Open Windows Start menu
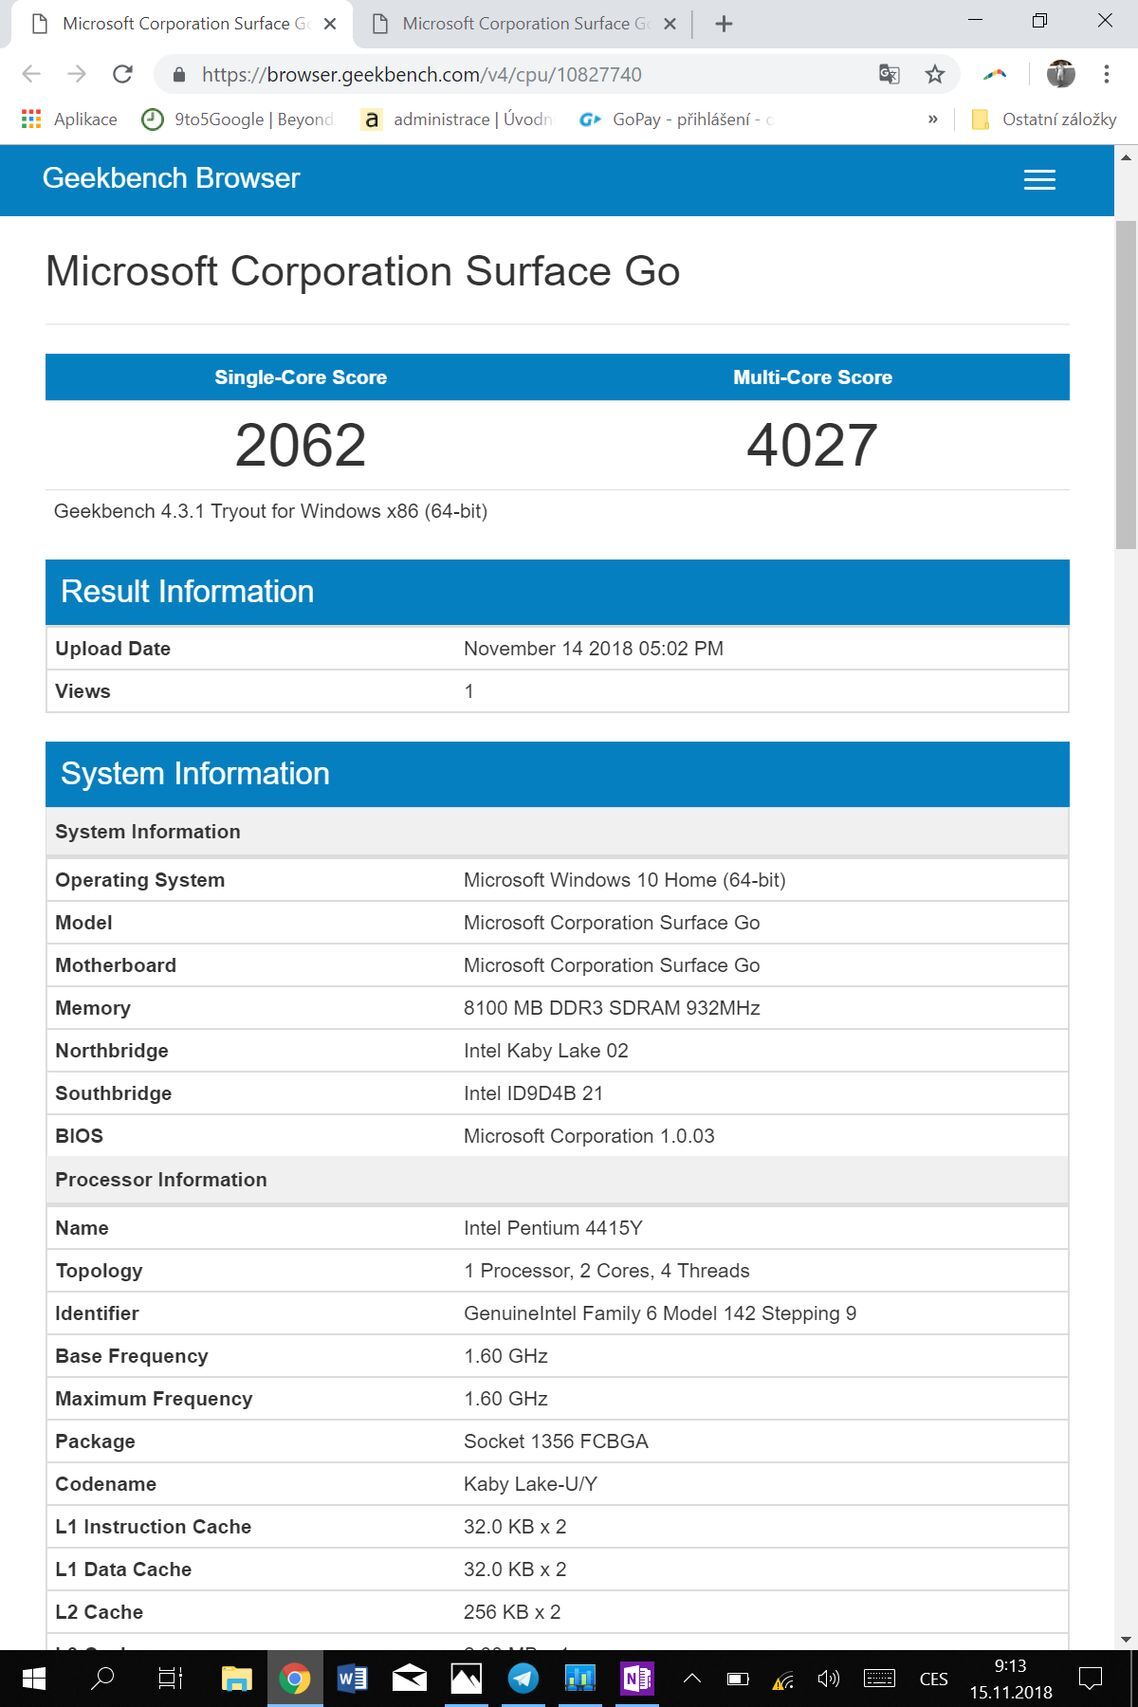The height and width of the screenshot is (1707, 1138). pos(33,1678)
